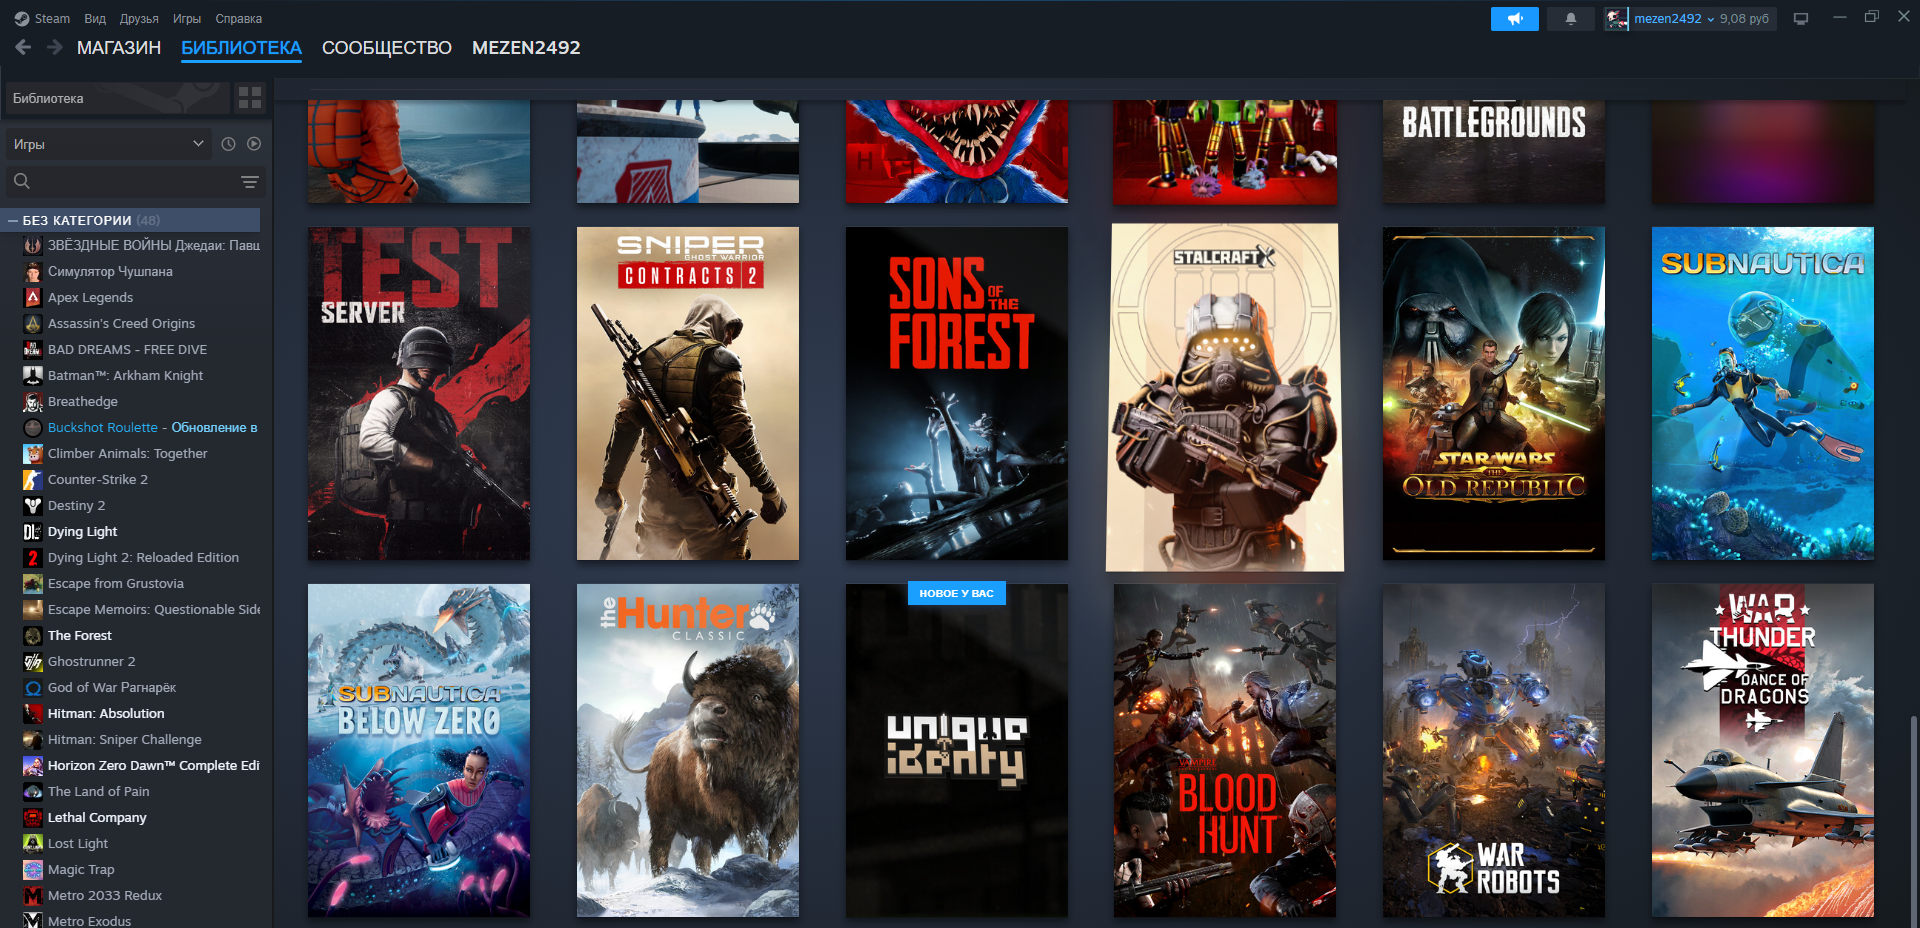Click the Симулятор Чушпана list icon
The image size is (1920, 928).
point(33,272)
